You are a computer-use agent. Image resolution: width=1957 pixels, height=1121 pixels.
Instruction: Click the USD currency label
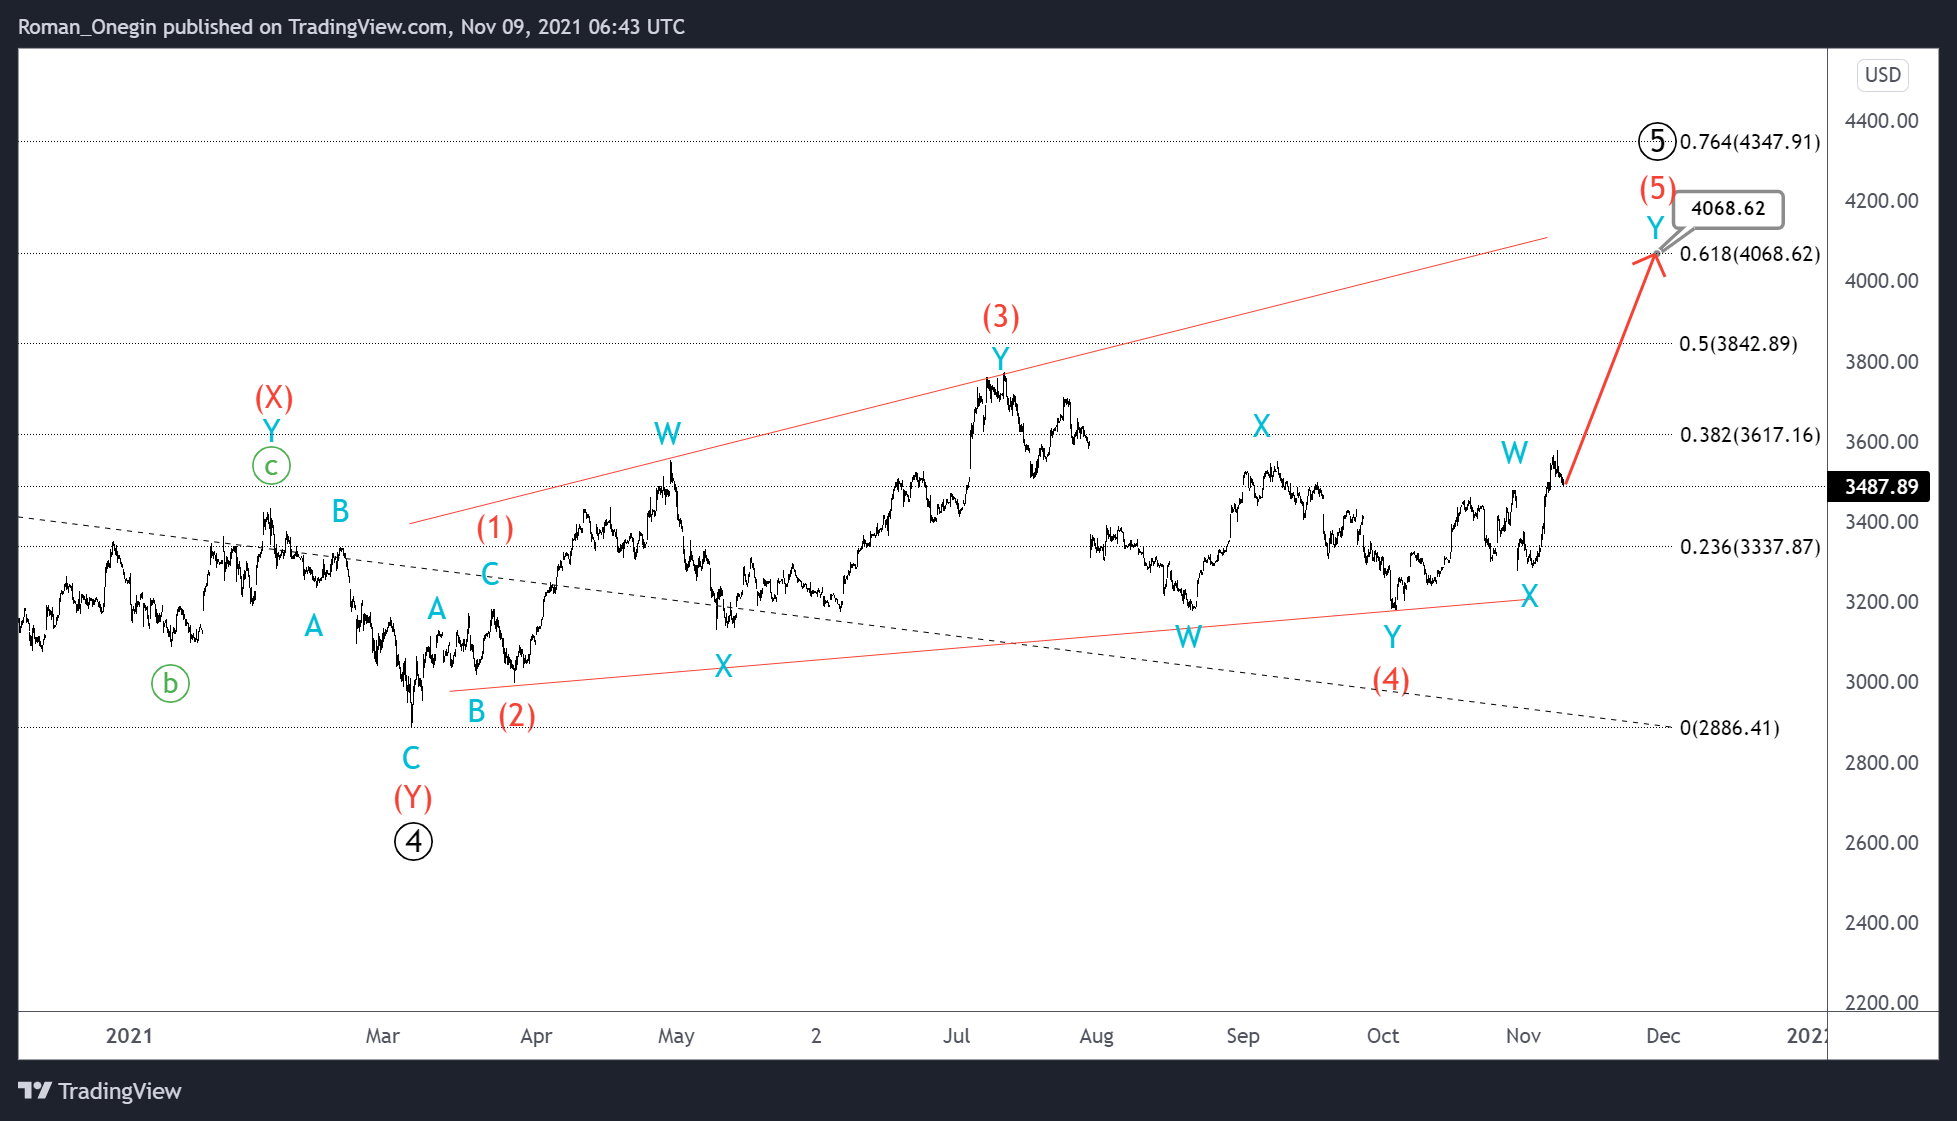[1882, 75]
